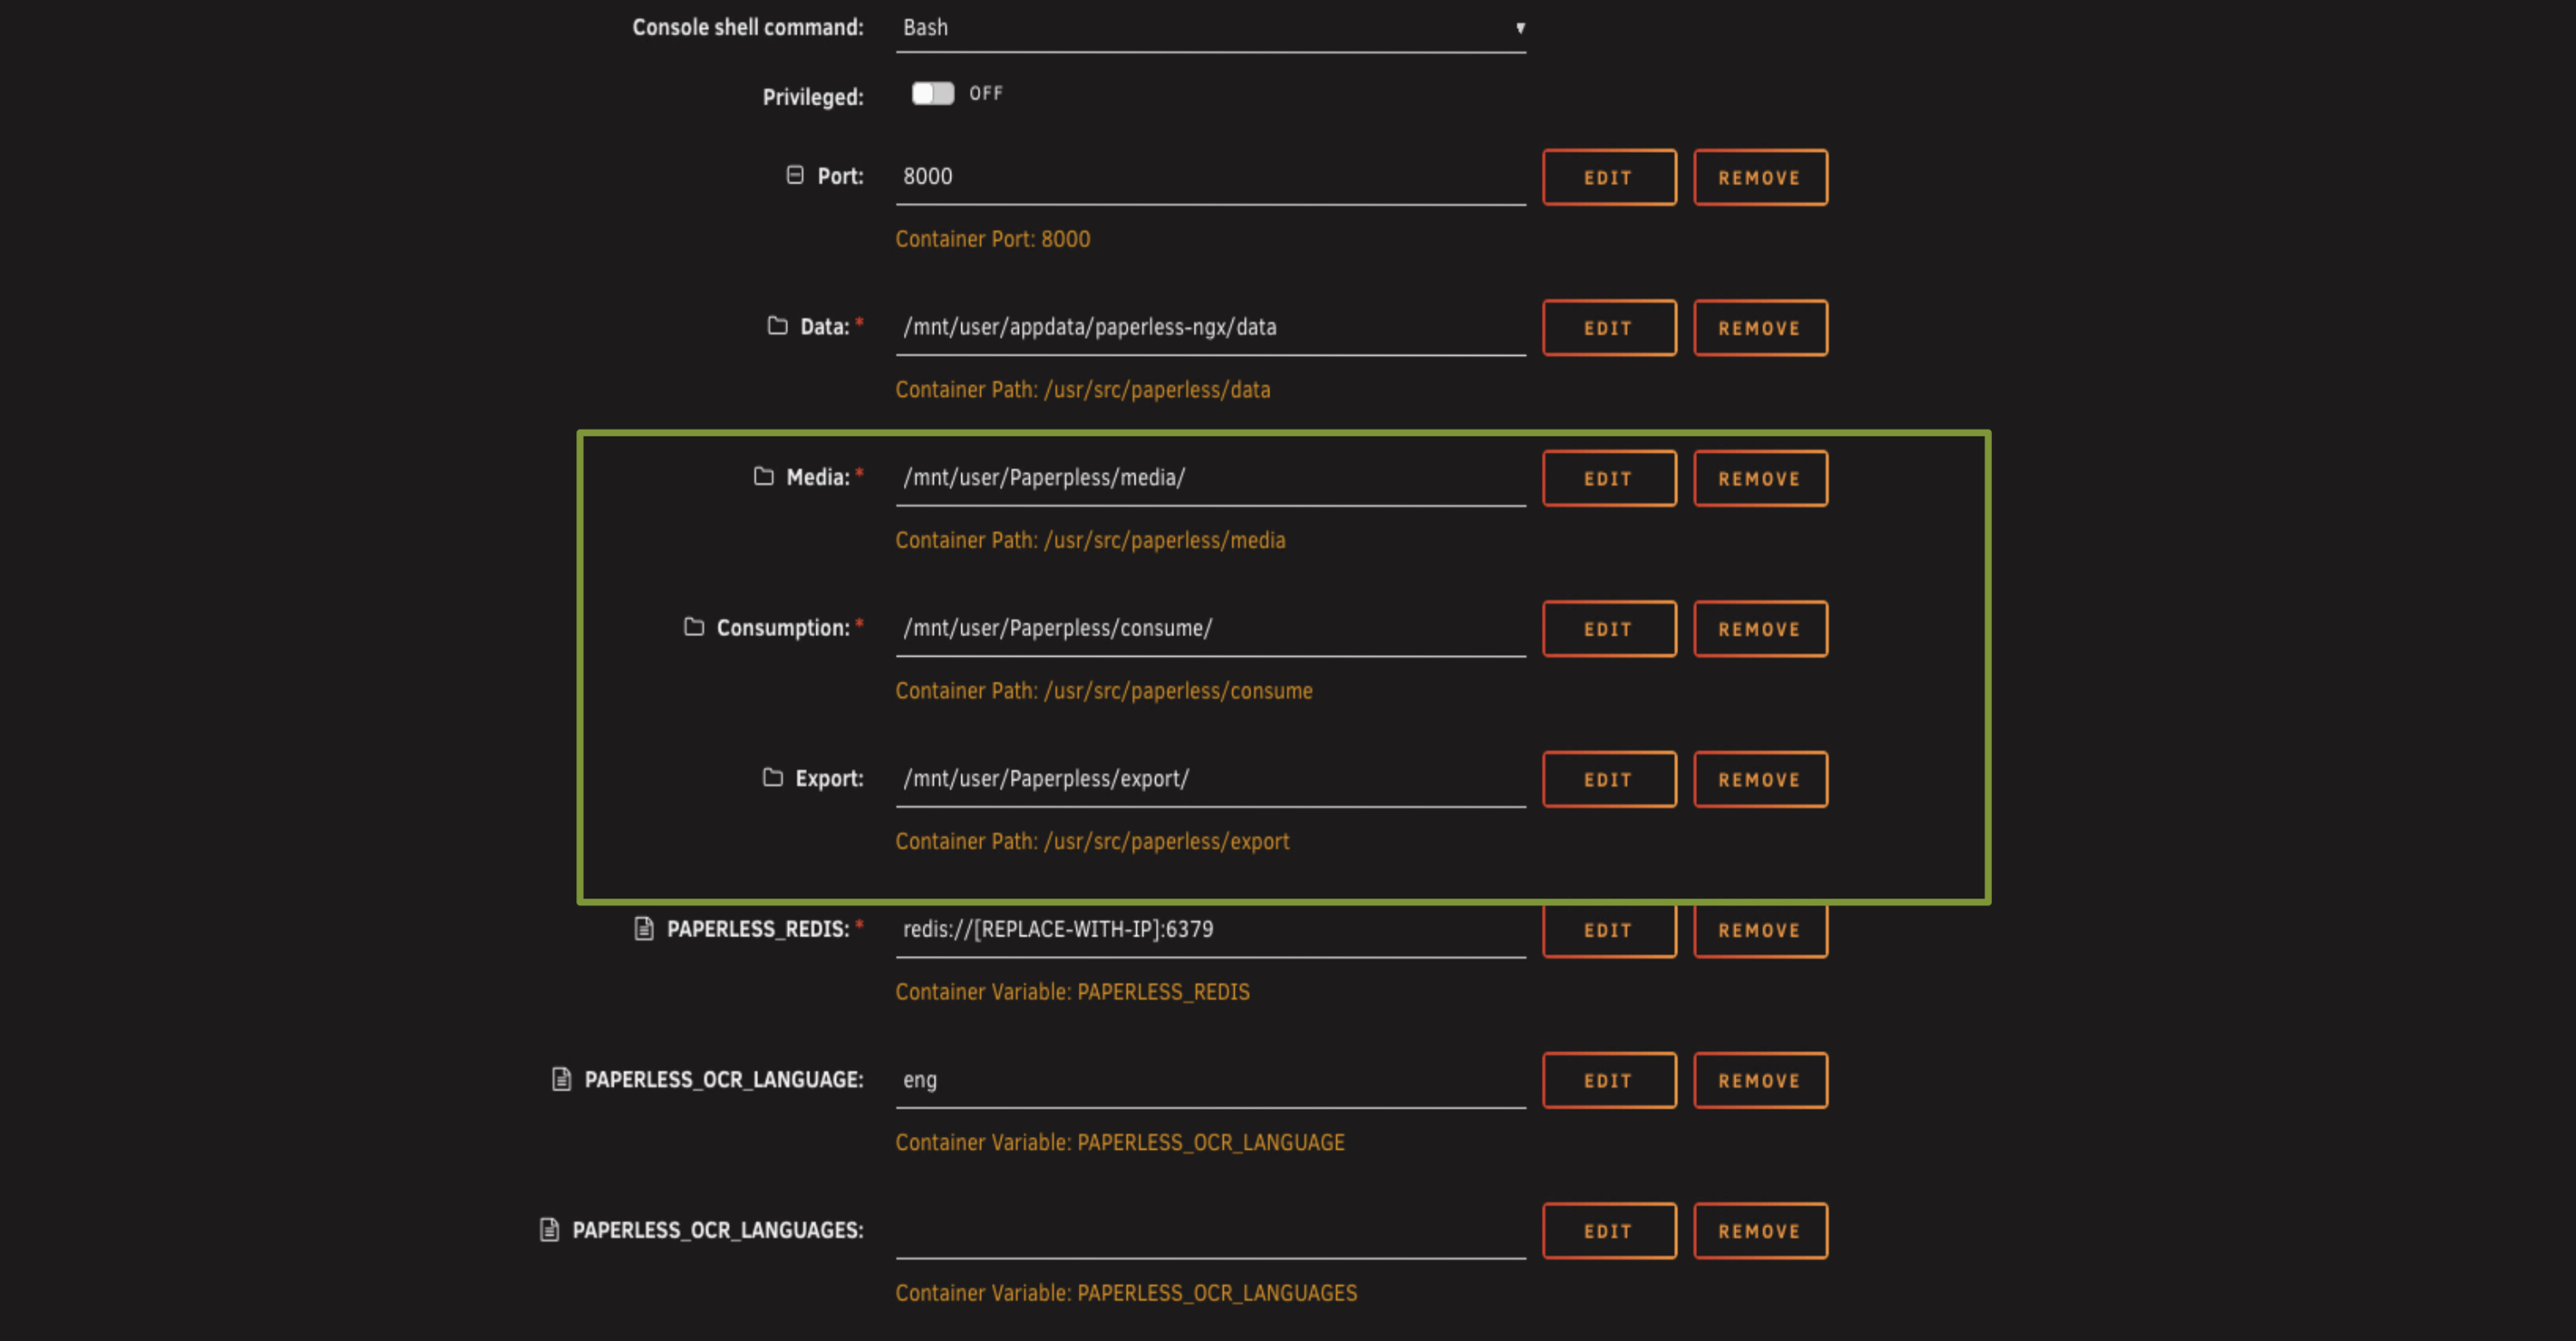Remove the PAPERLESS_REDIS variable
The width and height of the screenshot is (2576, 1341).
[x=1759, y=930]
